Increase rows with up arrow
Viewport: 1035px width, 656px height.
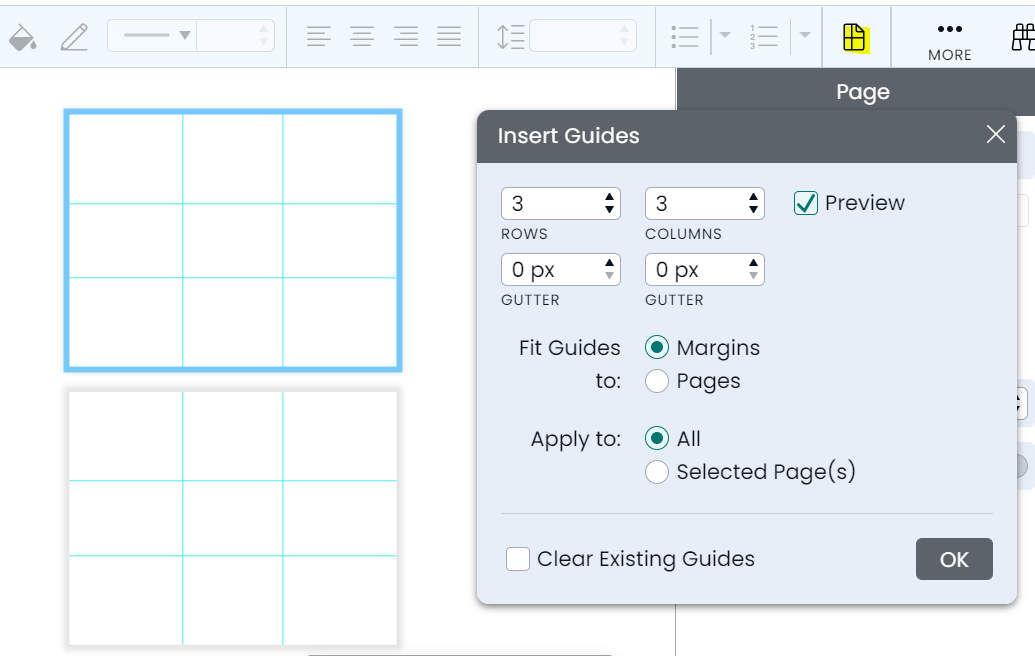[x=609, y=197]
